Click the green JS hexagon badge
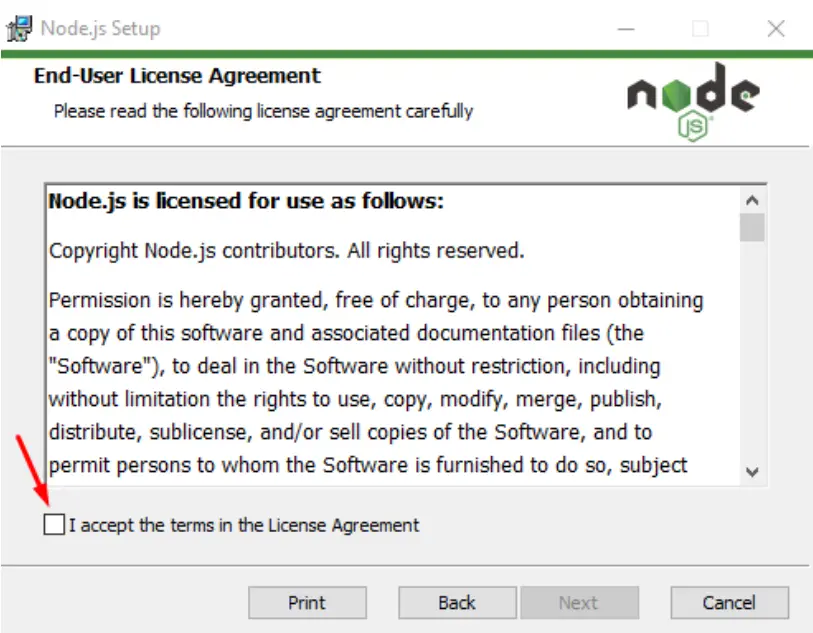 point(693,126)
